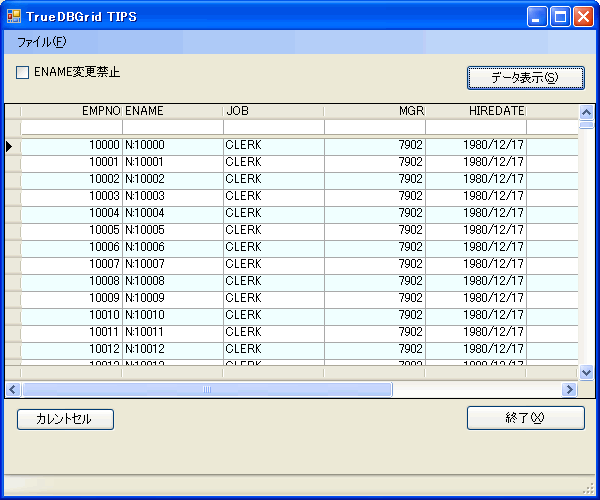
Task: Click the filter field under ENAME column
Action: 172,127
